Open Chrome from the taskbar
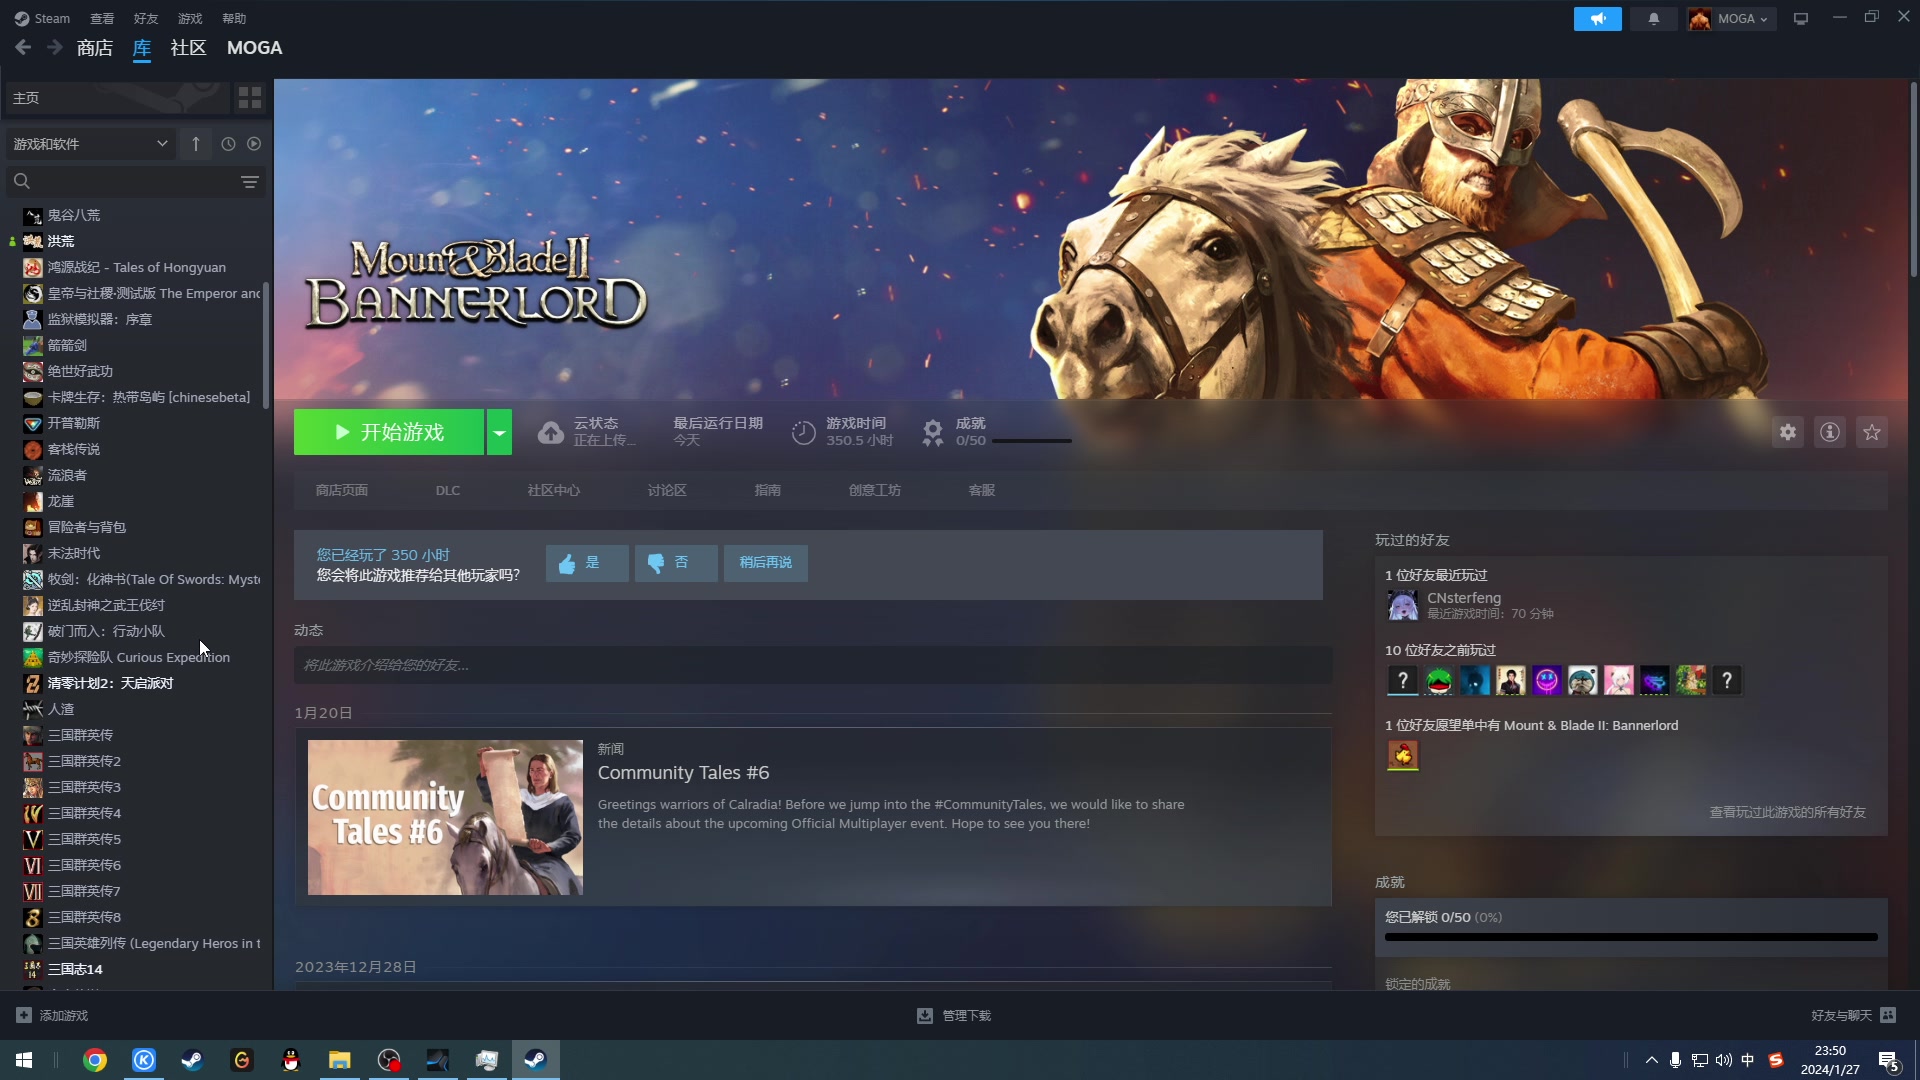The height and width of the screenshot is (1080, 1920). click(x=95, y=1060)
